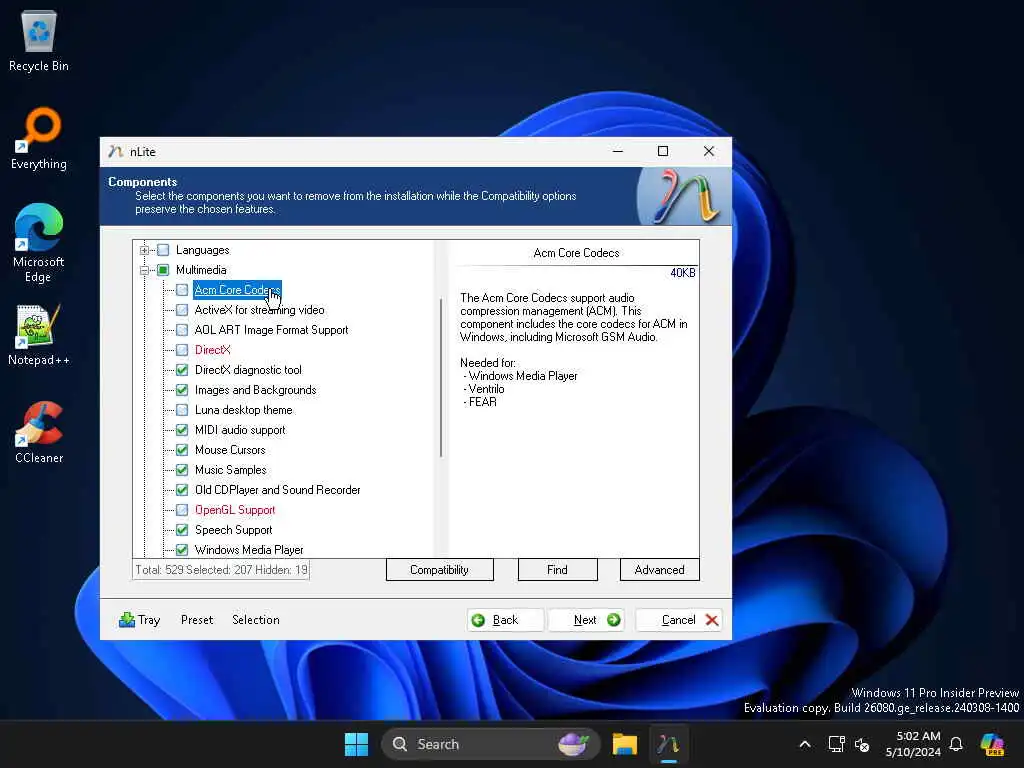Image resolution: width=1024 pixels, height=768 pixels.
Task: Click the Windows Start button
Action: tap(357, 744)
